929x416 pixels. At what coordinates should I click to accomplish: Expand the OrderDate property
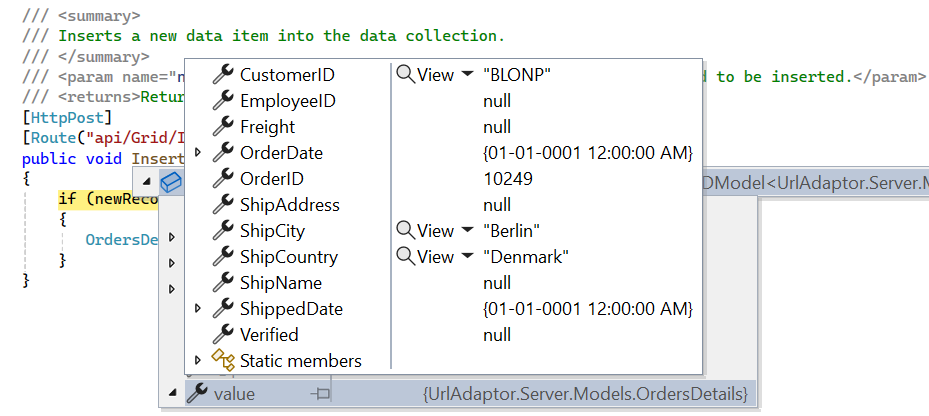pyautogui.click(x=197, y=153)
